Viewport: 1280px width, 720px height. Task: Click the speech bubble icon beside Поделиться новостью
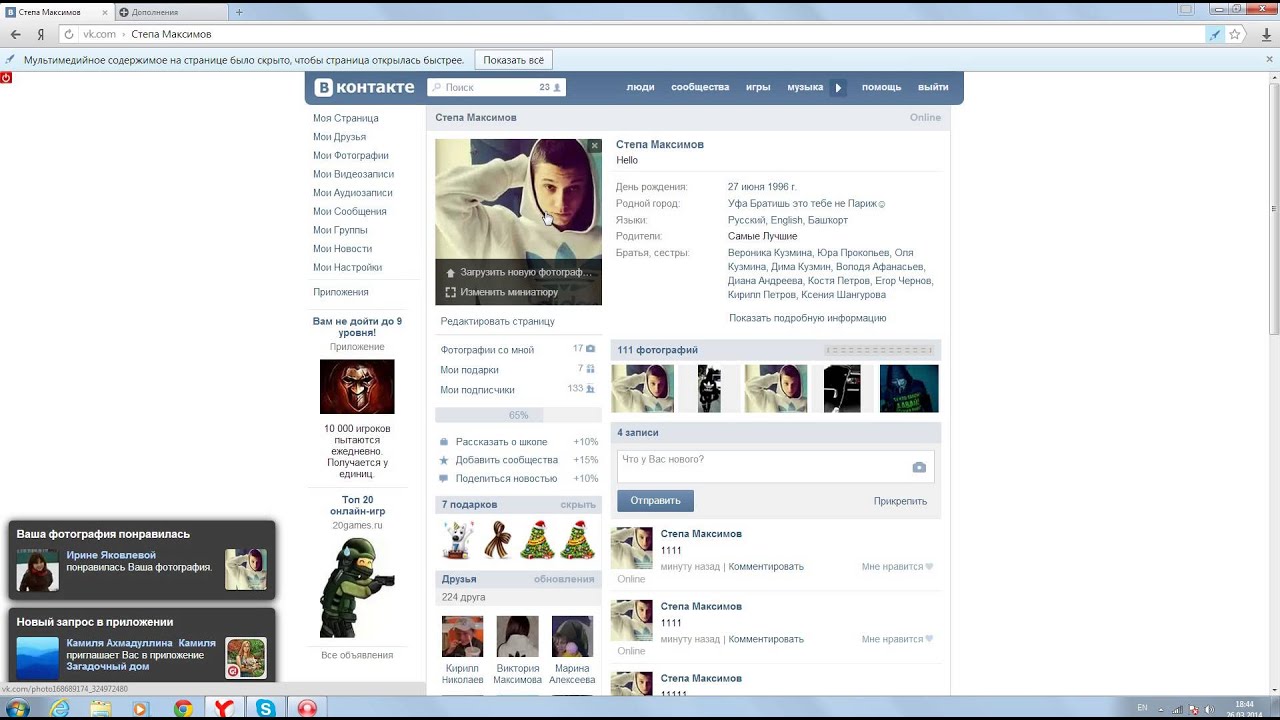coord(444,478)
